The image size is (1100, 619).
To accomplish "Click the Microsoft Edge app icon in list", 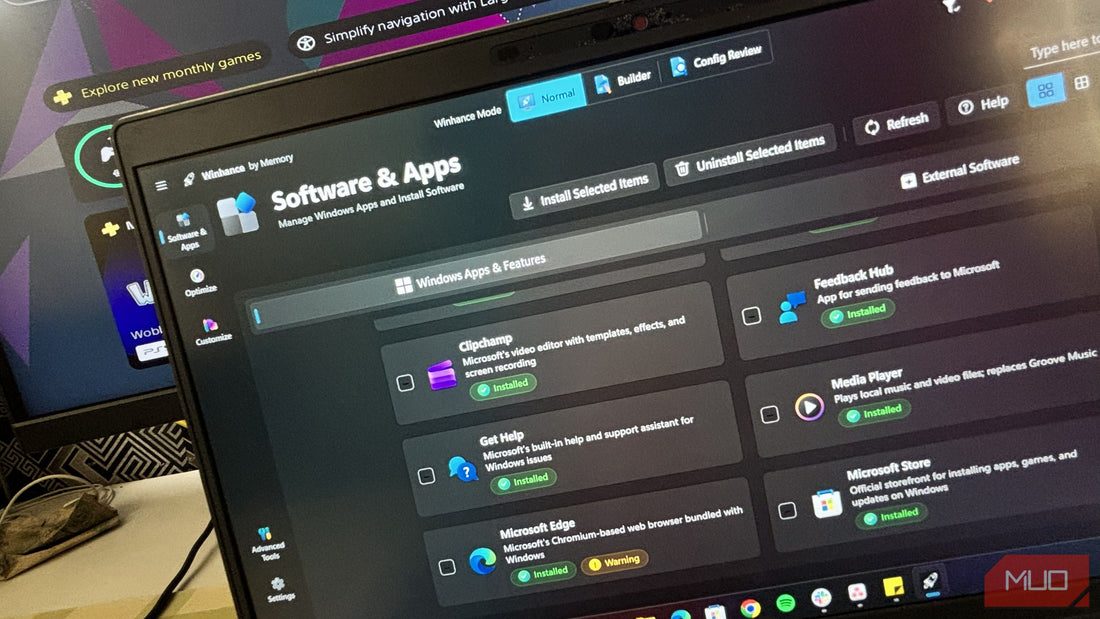I will pyautogui.click(x=483, y=560).
